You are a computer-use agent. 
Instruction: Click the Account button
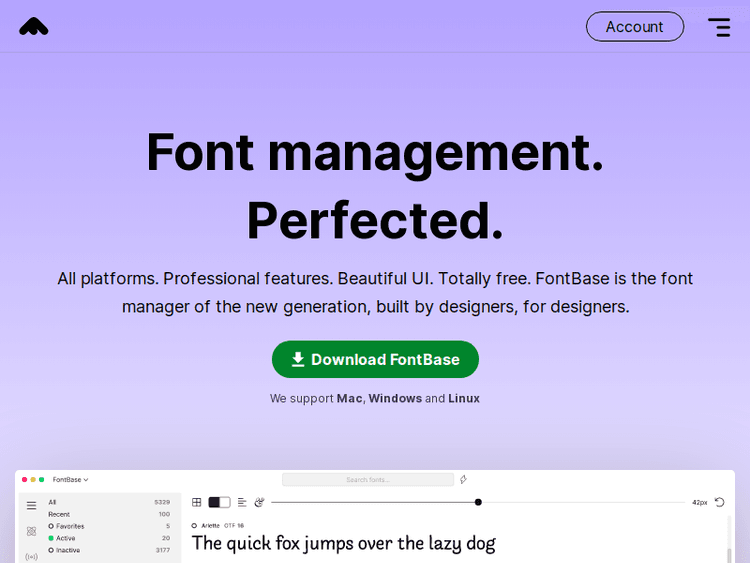click(634, 27)
